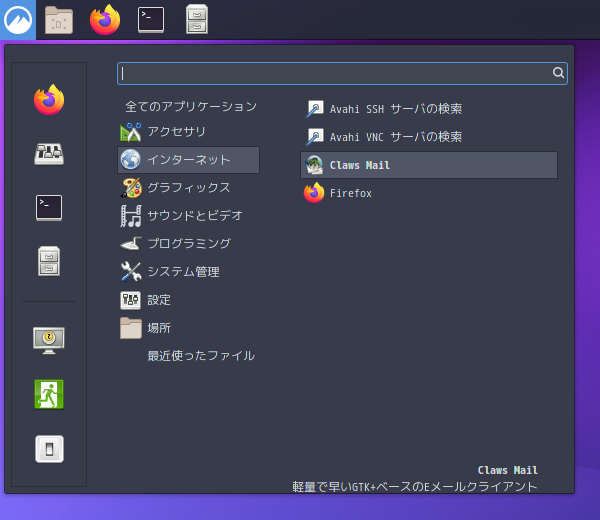Open file manager cabinet icon in favorites sidebar

click(49, 261)
